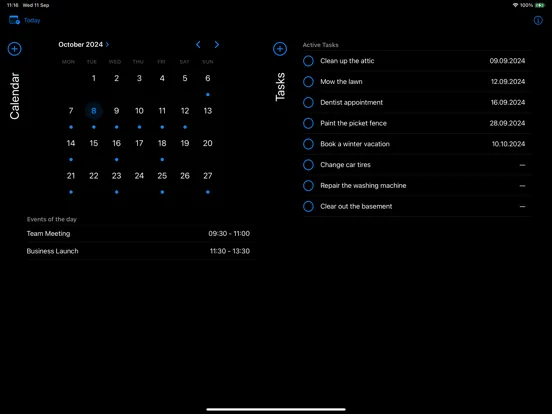Choose October 10 in the calendar
This screenshot has height=414, width=552.
(139, 111)
